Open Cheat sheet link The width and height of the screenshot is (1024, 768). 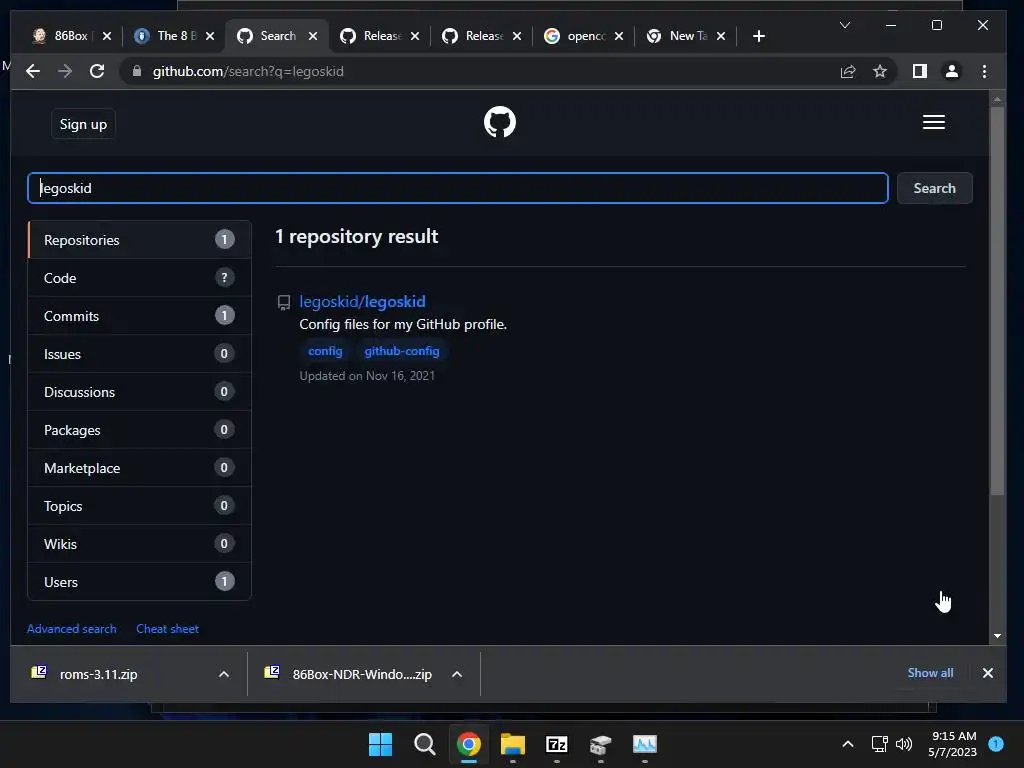click(167, 628)
